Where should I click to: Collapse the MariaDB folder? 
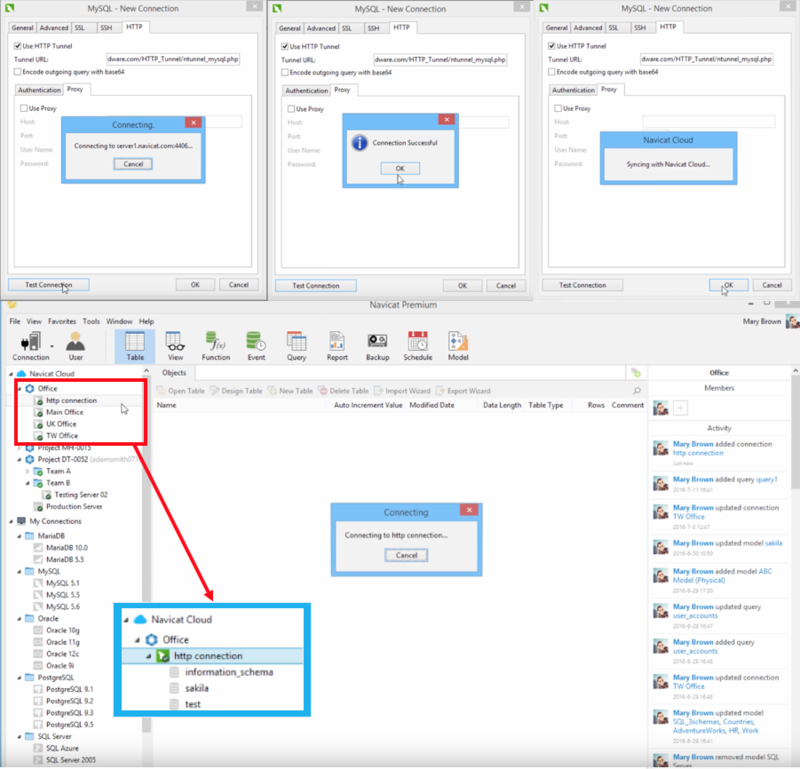19,536
